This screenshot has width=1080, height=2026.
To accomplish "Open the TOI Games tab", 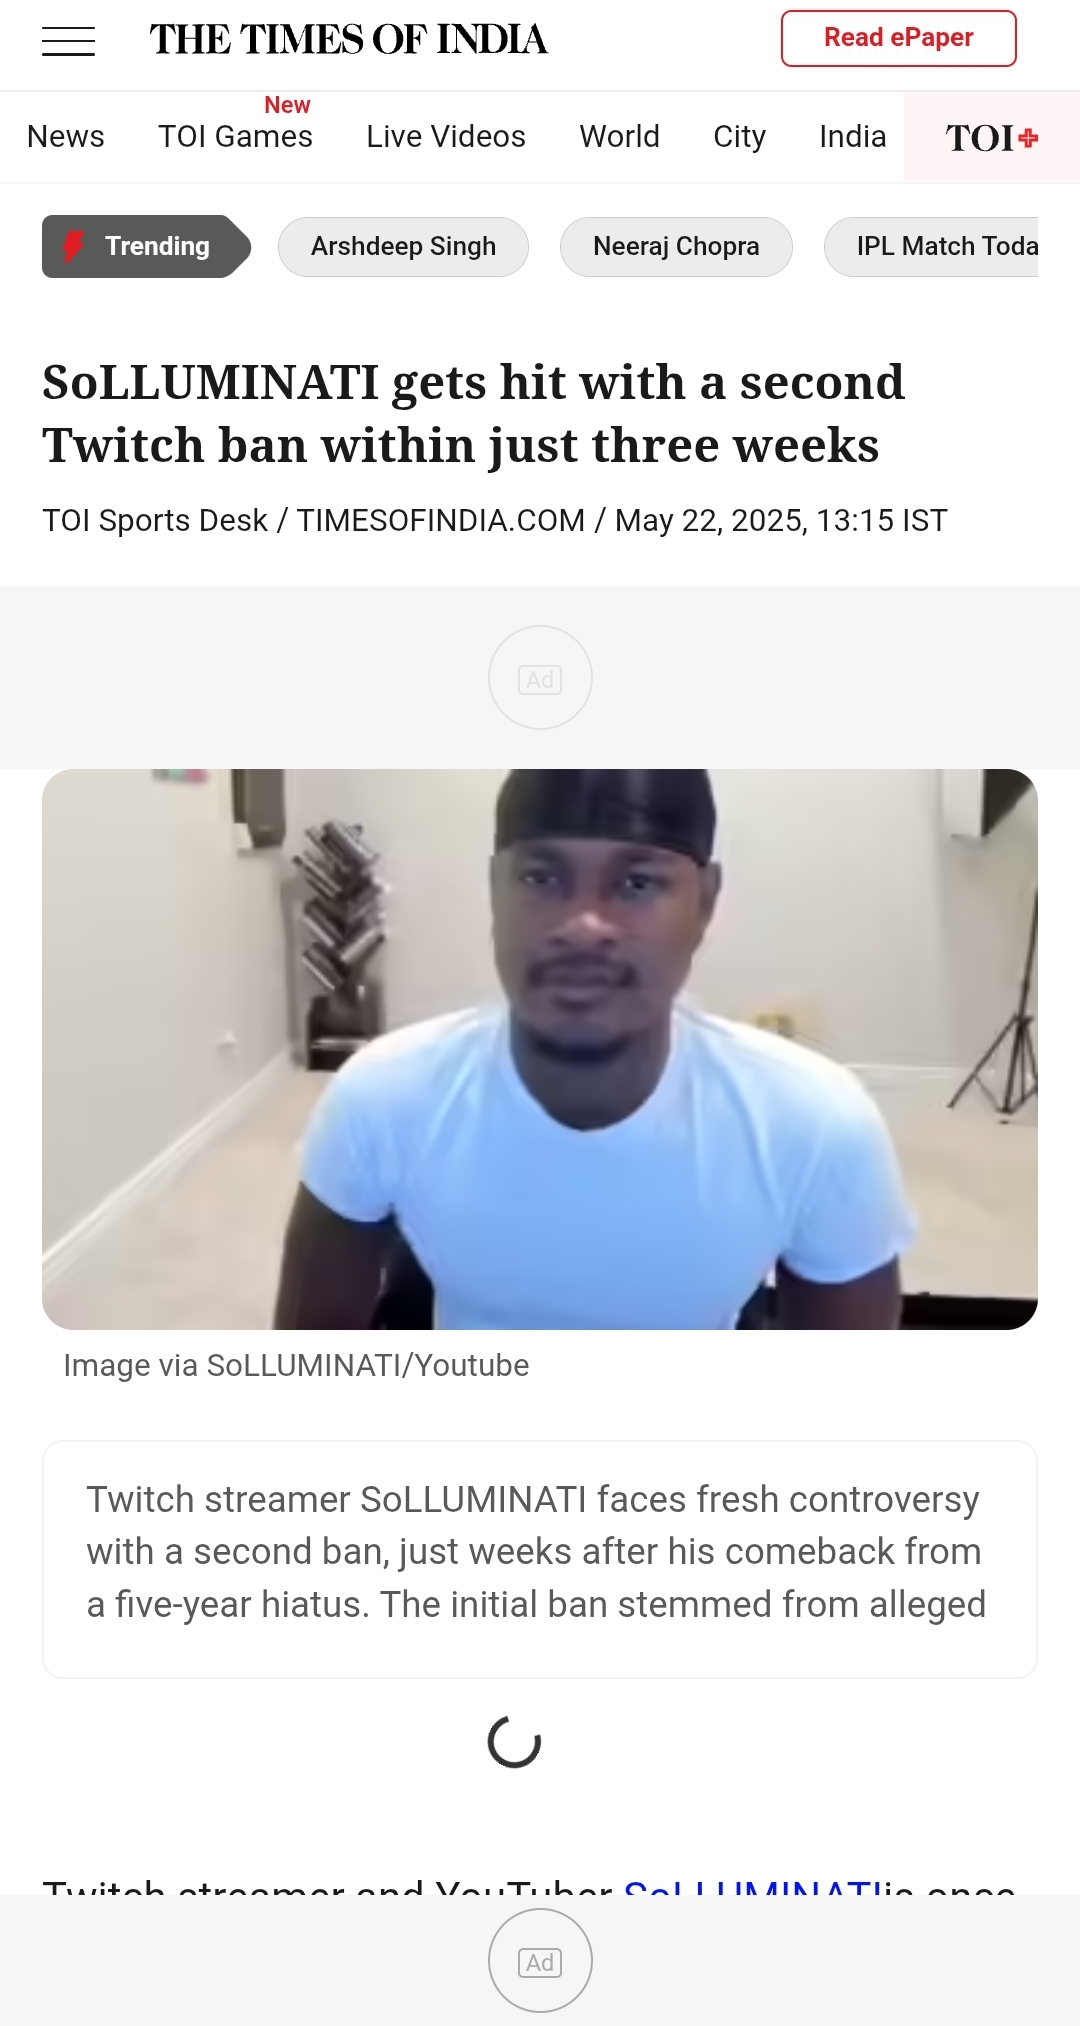I will (x=235, y=136).
